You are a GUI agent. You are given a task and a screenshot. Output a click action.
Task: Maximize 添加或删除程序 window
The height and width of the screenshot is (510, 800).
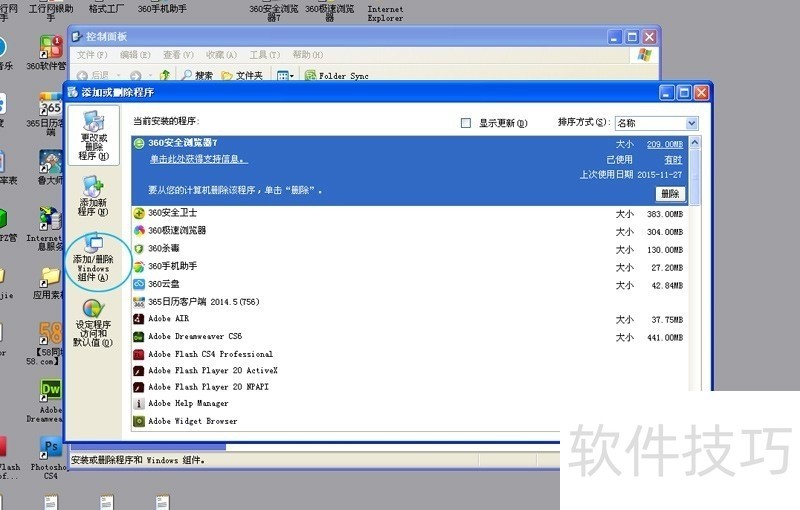pyautogui.click(x=684, y=93)
